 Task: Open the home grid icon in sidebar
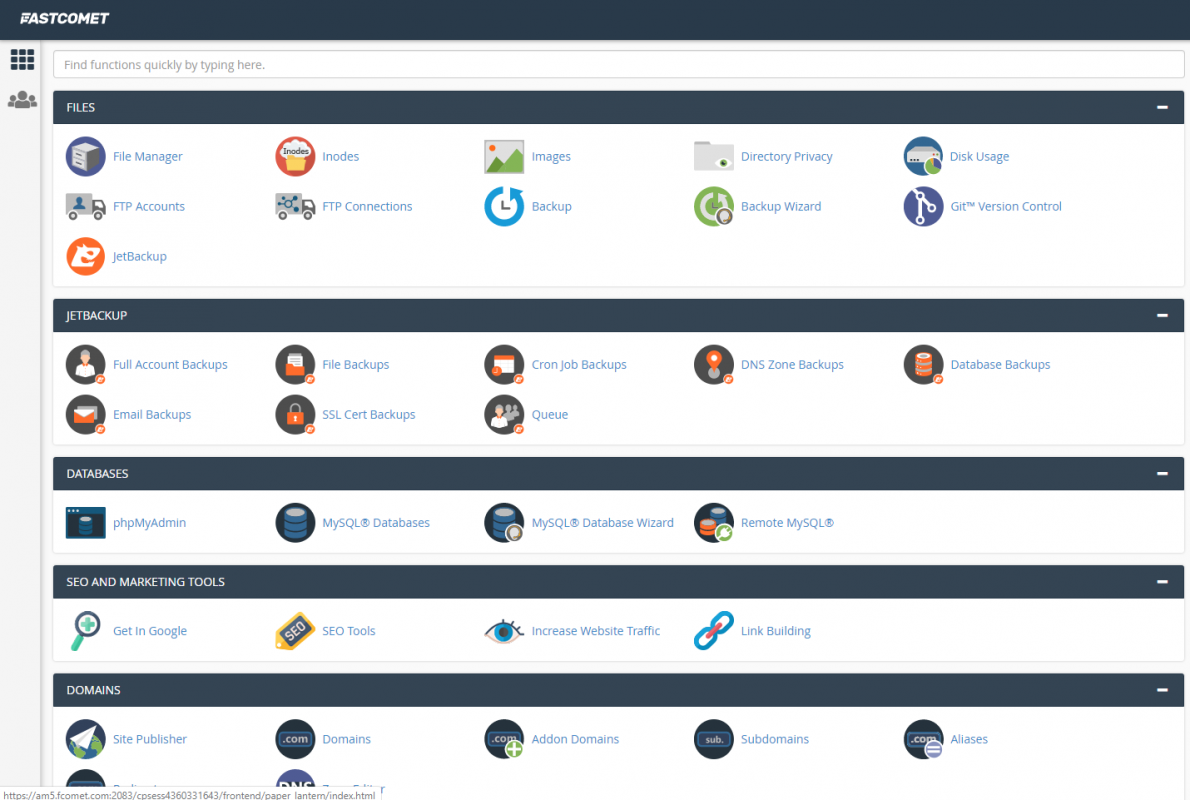coord(22,59)
